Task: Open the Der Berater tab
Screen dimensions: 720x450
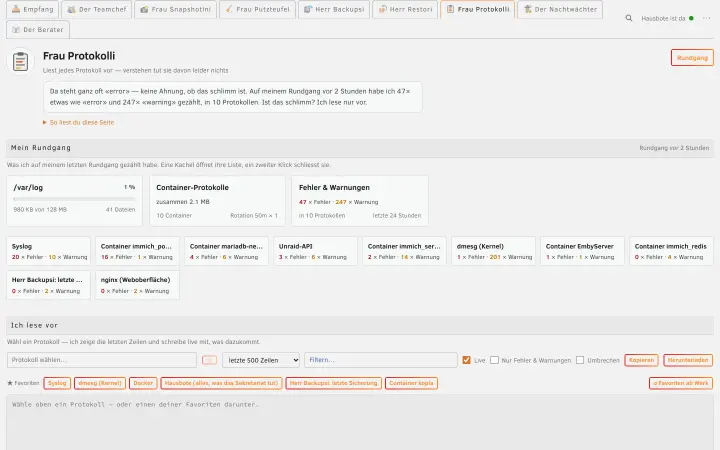Action: (x=38, y=29)
